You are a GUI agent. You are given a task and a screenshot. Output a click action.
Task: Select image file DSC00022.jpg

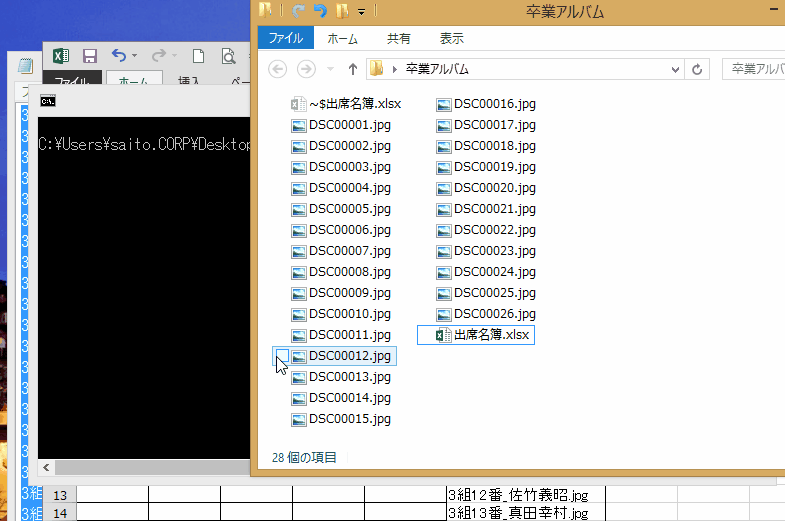pos(486,230)
